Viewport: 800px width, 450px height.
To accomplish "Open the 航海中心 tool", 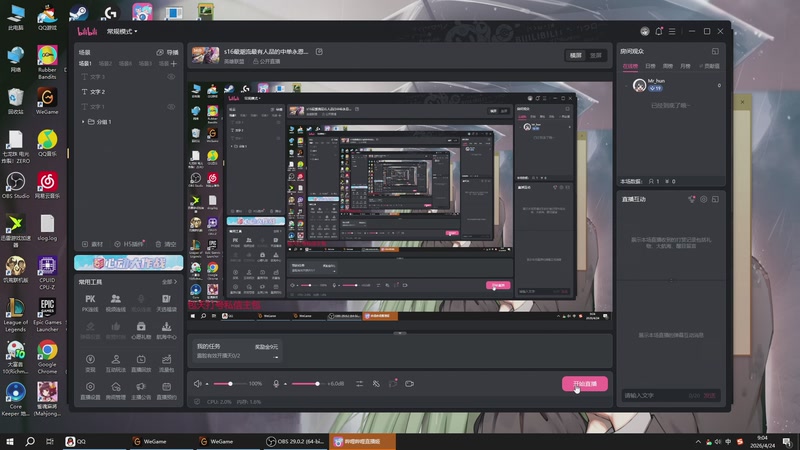I will 166,330.
